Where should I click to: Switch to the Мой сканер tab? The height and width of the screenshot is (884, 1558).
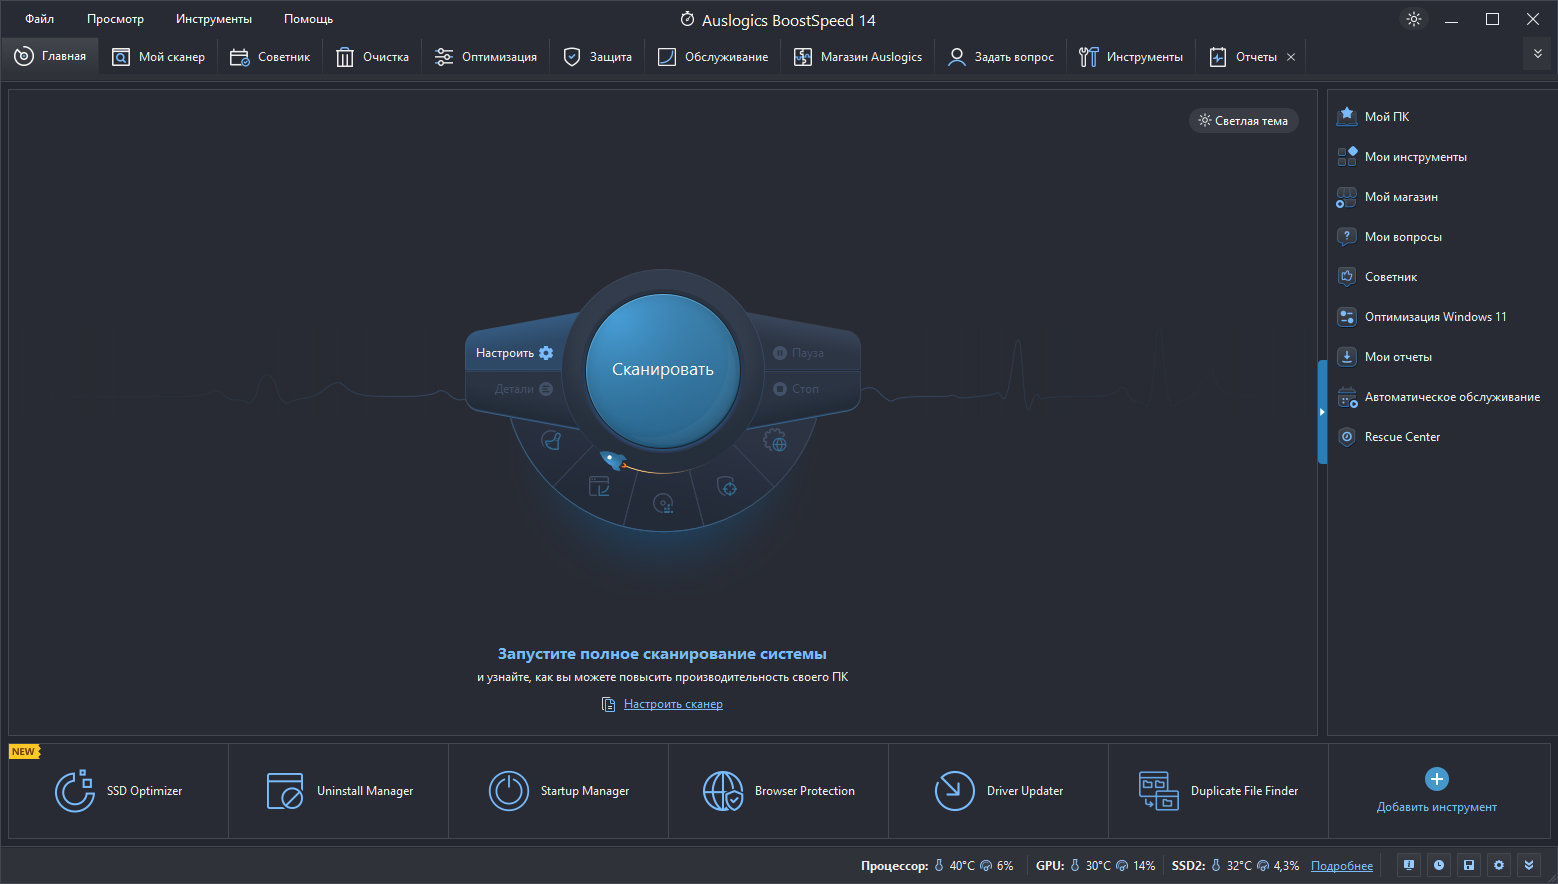coord(159,57)
